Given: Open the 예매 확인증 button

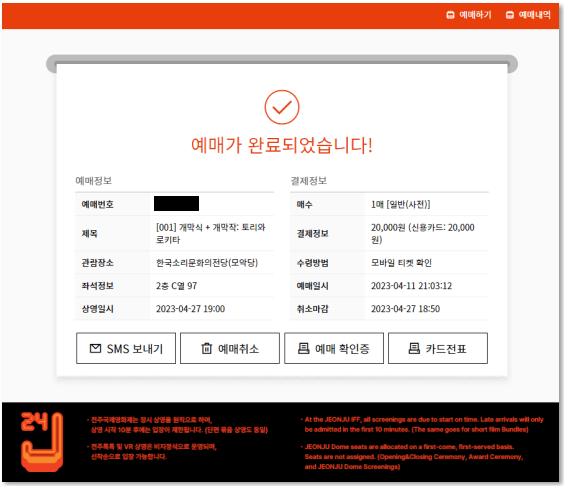Looking at the screenshot, I should point(334,348).
